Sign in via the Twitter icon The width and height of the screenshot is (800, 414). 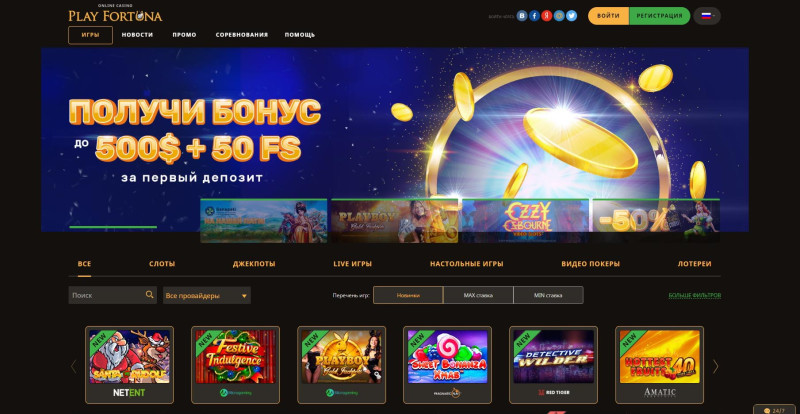pyautogui.click(x=571, y=16)
